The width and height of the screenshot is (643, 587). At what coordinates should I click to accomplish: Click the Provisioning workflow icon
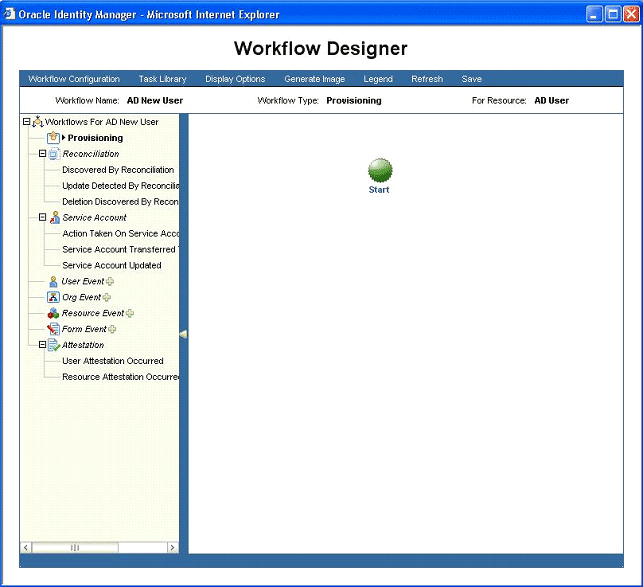point(53,138)
